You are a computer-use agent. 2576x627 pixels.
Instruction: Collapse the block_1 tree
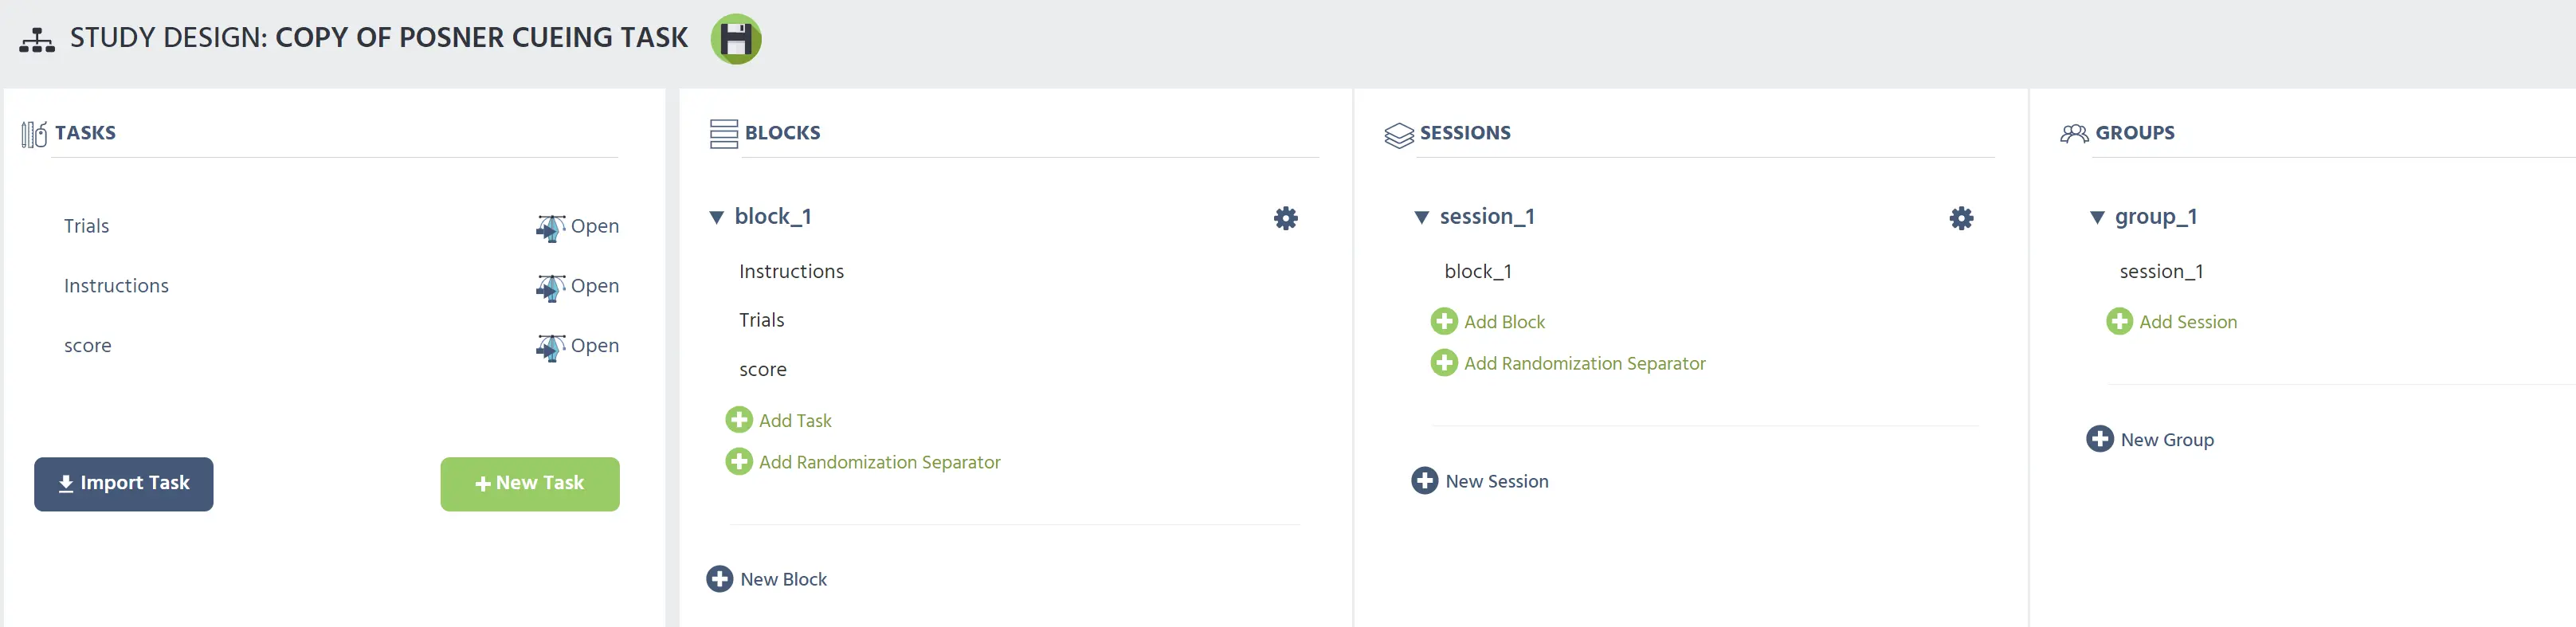[x=716, y=218]
